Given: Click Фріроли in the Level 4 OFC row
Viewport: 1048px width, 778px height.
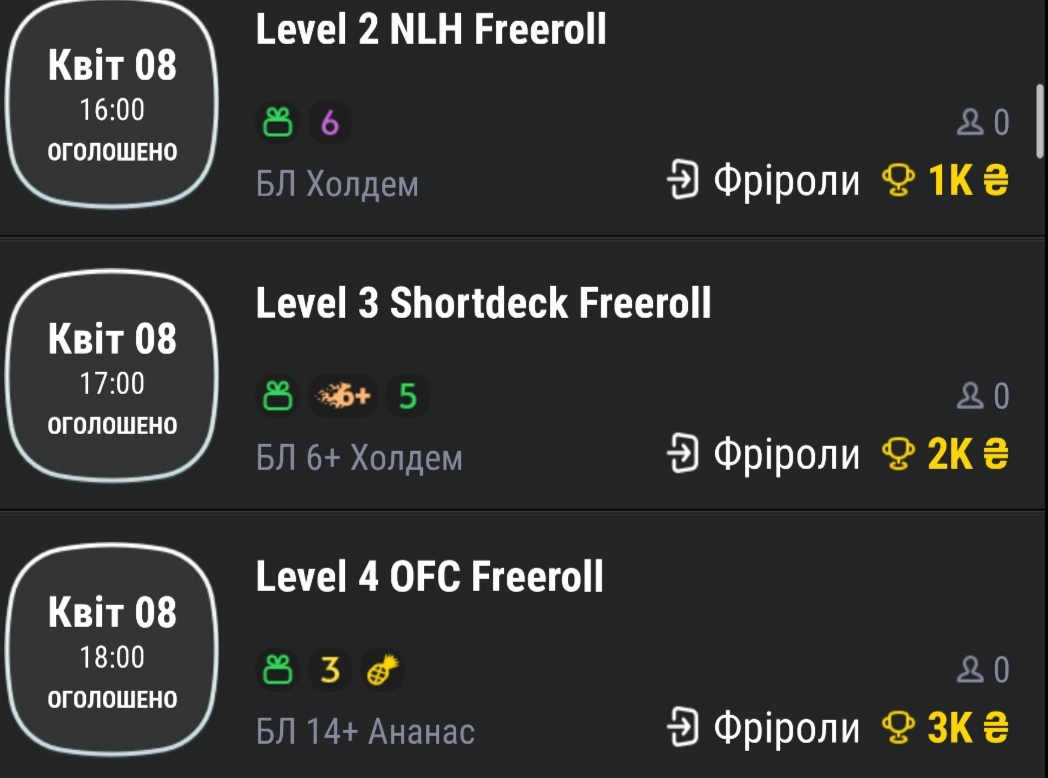Looking at the screenshot, I should (x=786, y=729).
